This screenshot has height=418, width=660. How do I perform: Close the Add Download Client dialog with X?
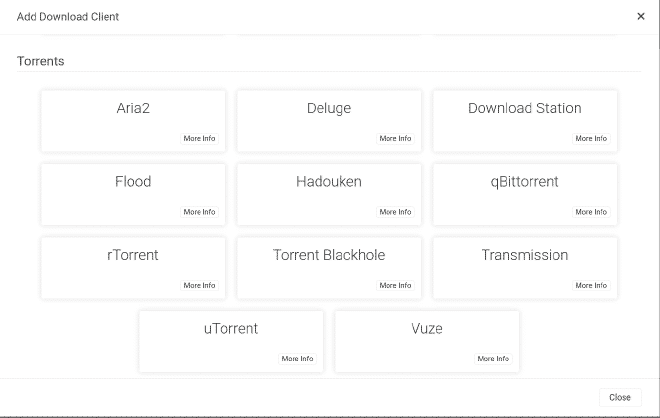(x=641, y=16)
